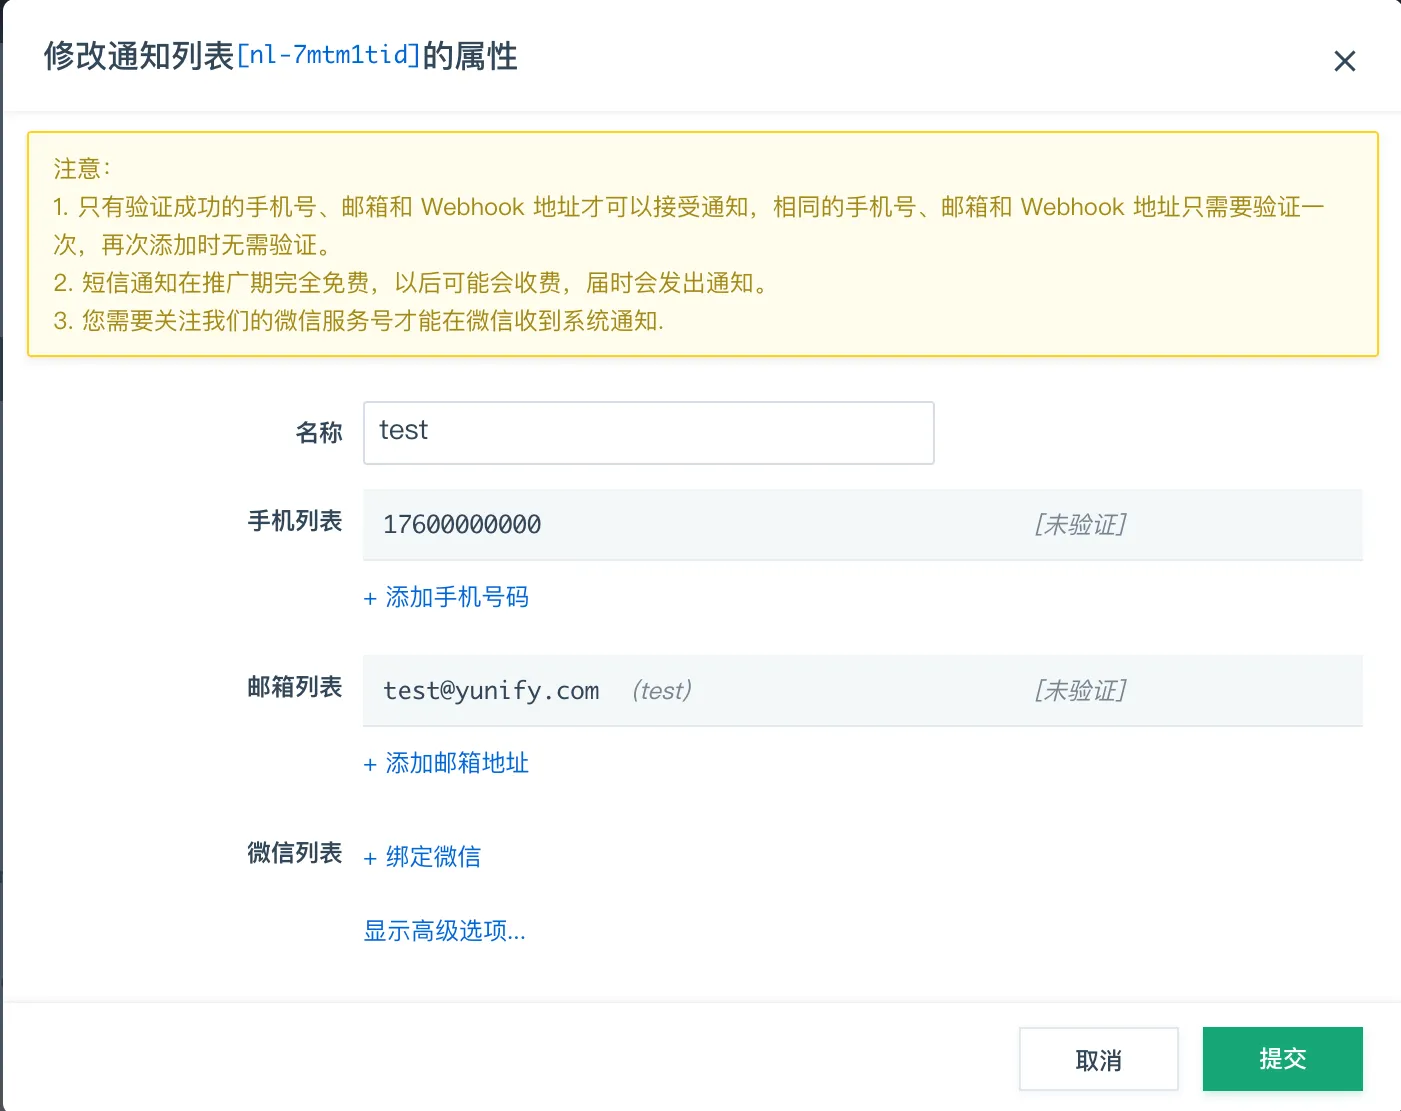
Task: Click the (test) remark beside the email
Action: 661,691
